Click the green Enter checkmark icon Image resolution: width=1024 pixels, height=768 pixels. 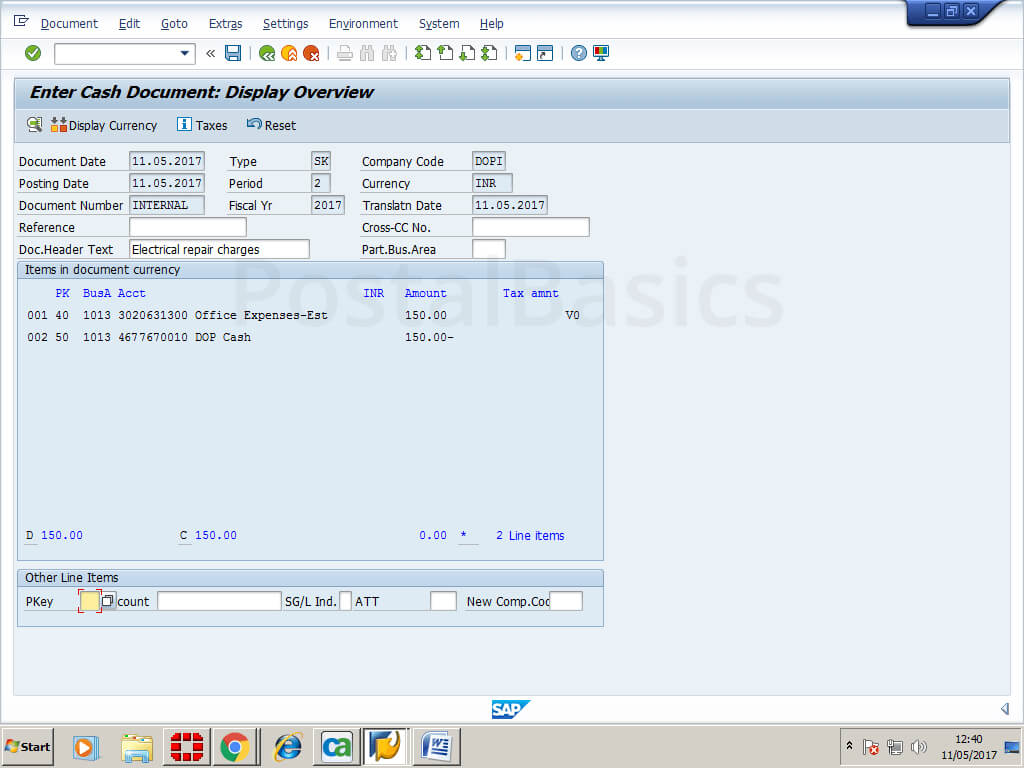(33, 53)
